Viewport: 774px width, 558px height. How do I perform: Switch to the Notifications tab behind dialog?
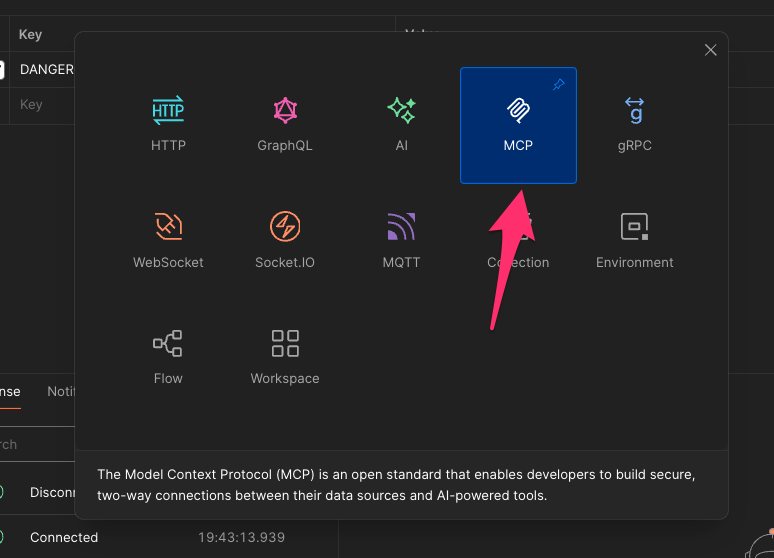click(61, 392)
